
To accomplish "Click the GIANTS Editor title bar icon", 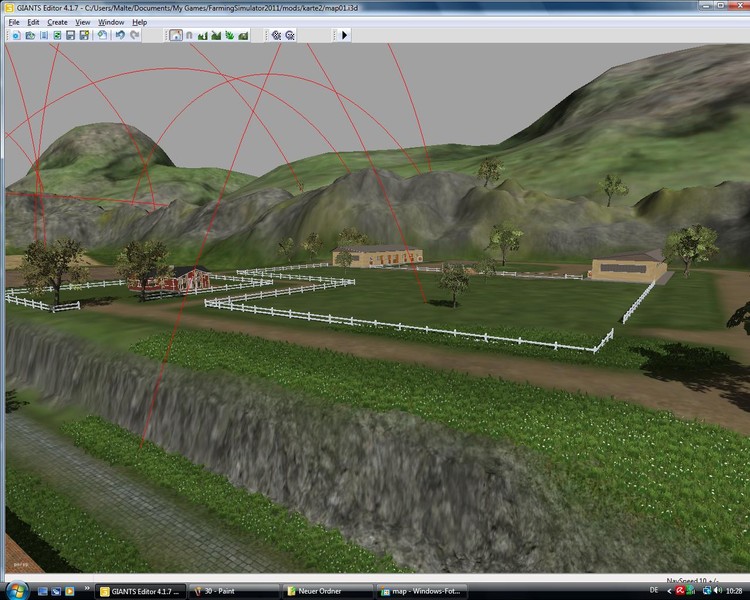I will [10, 8].
